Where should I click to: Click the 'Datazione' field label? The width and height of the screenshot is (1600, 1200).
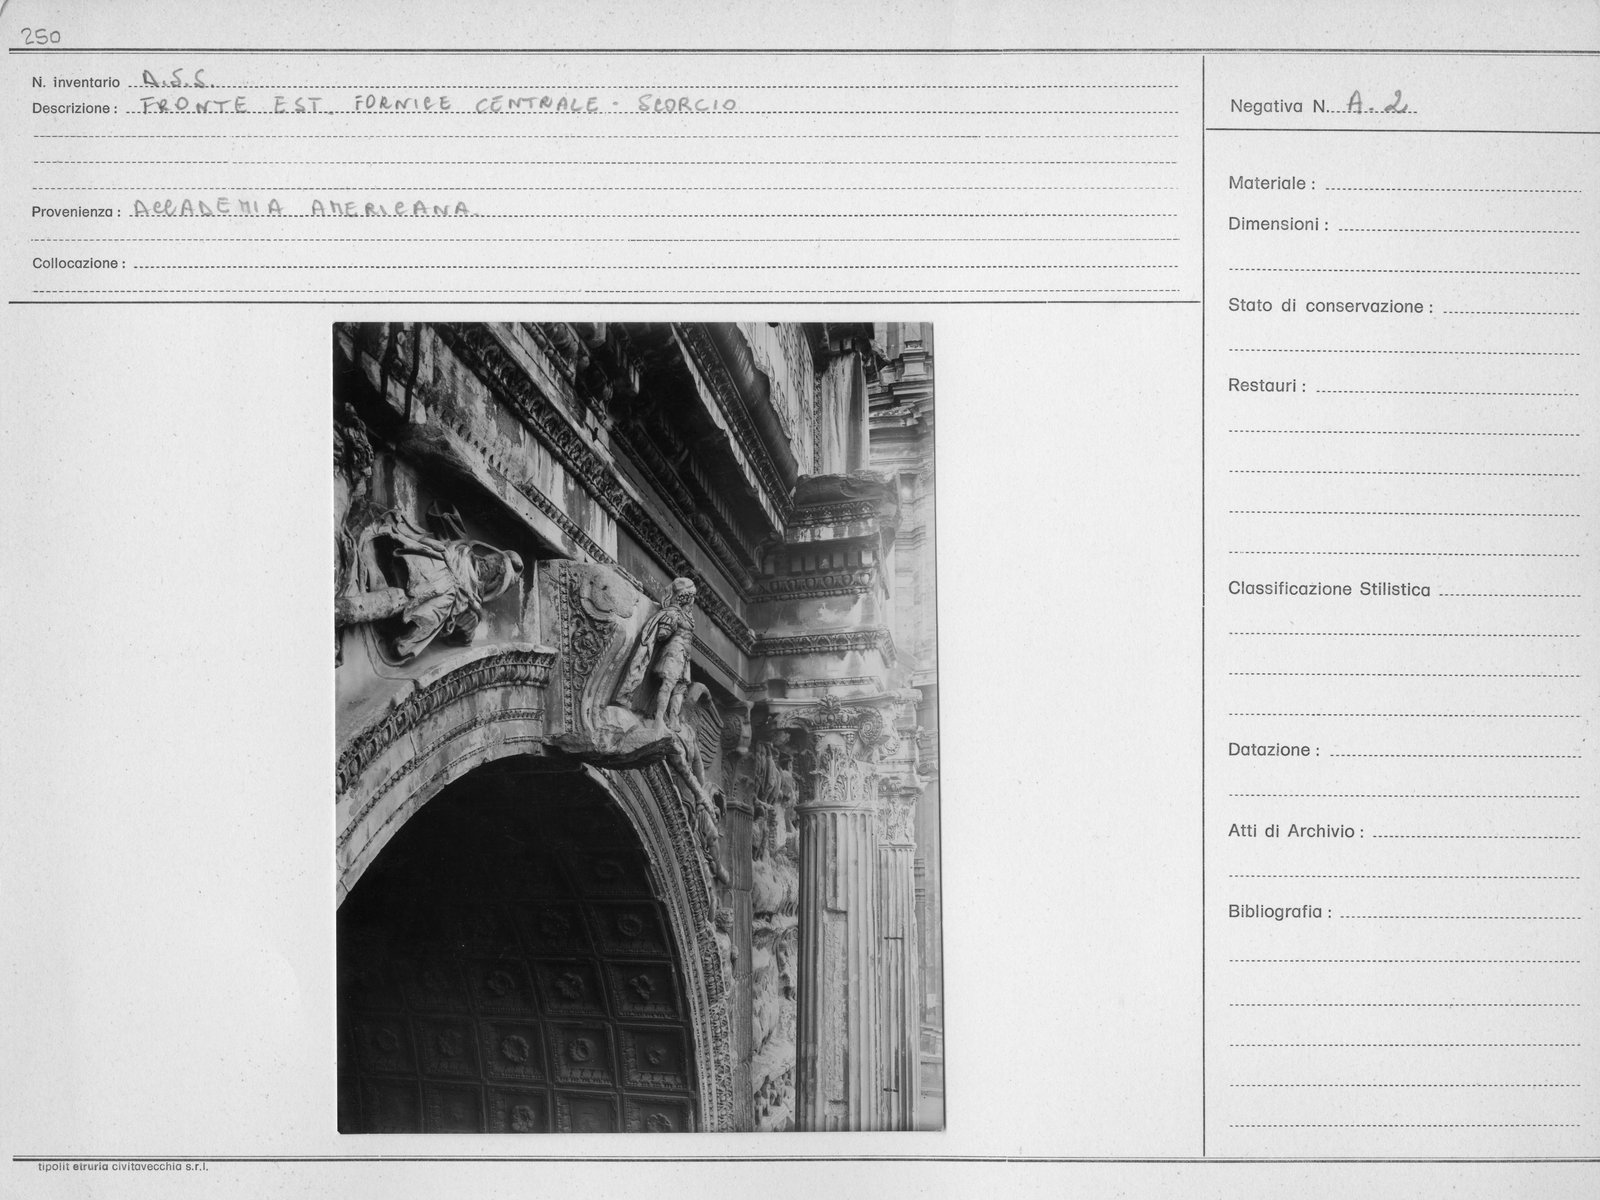tap(1274, 750)
